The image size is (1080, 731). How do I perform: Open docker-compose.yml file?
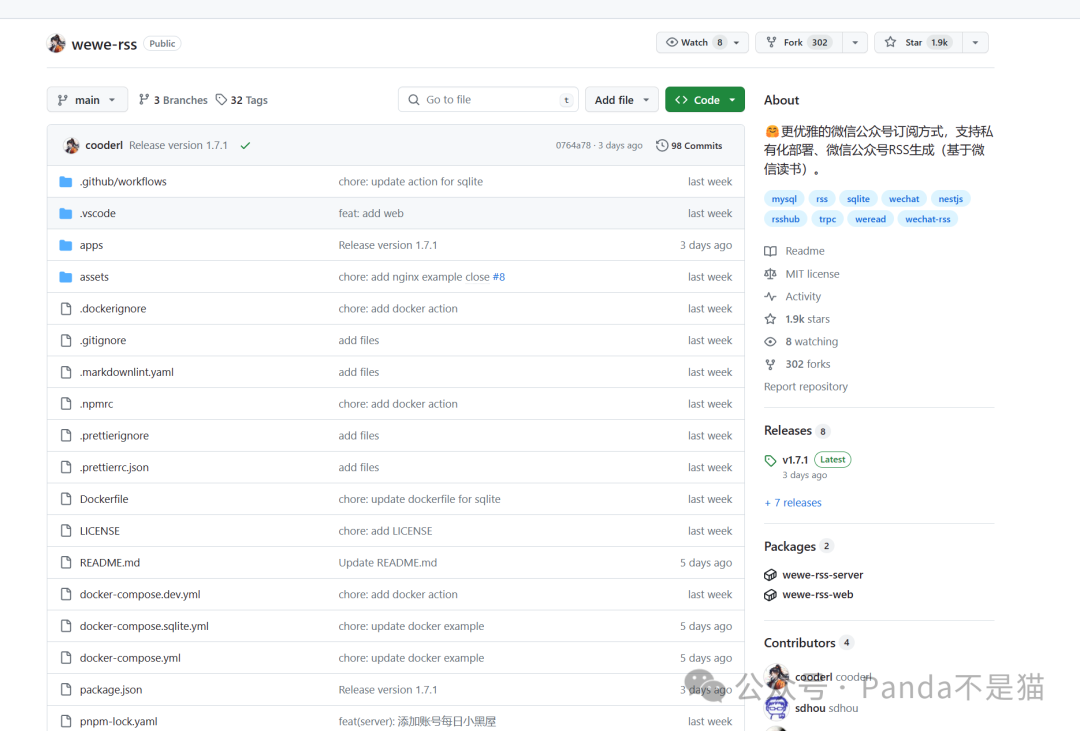click(130, 658)
